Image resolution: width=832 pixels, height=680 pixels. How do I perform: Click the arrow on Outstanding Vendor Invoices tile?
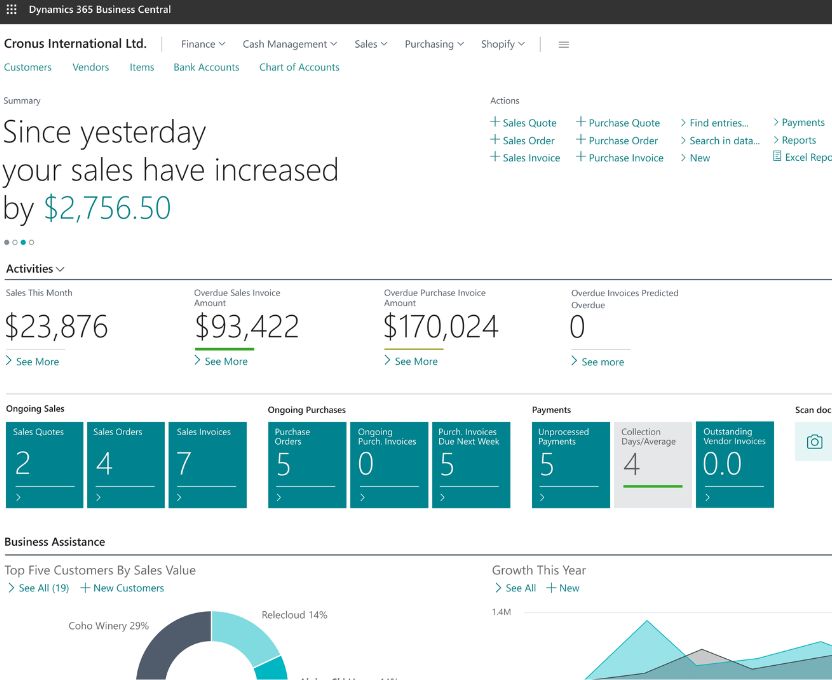point(707,498)
